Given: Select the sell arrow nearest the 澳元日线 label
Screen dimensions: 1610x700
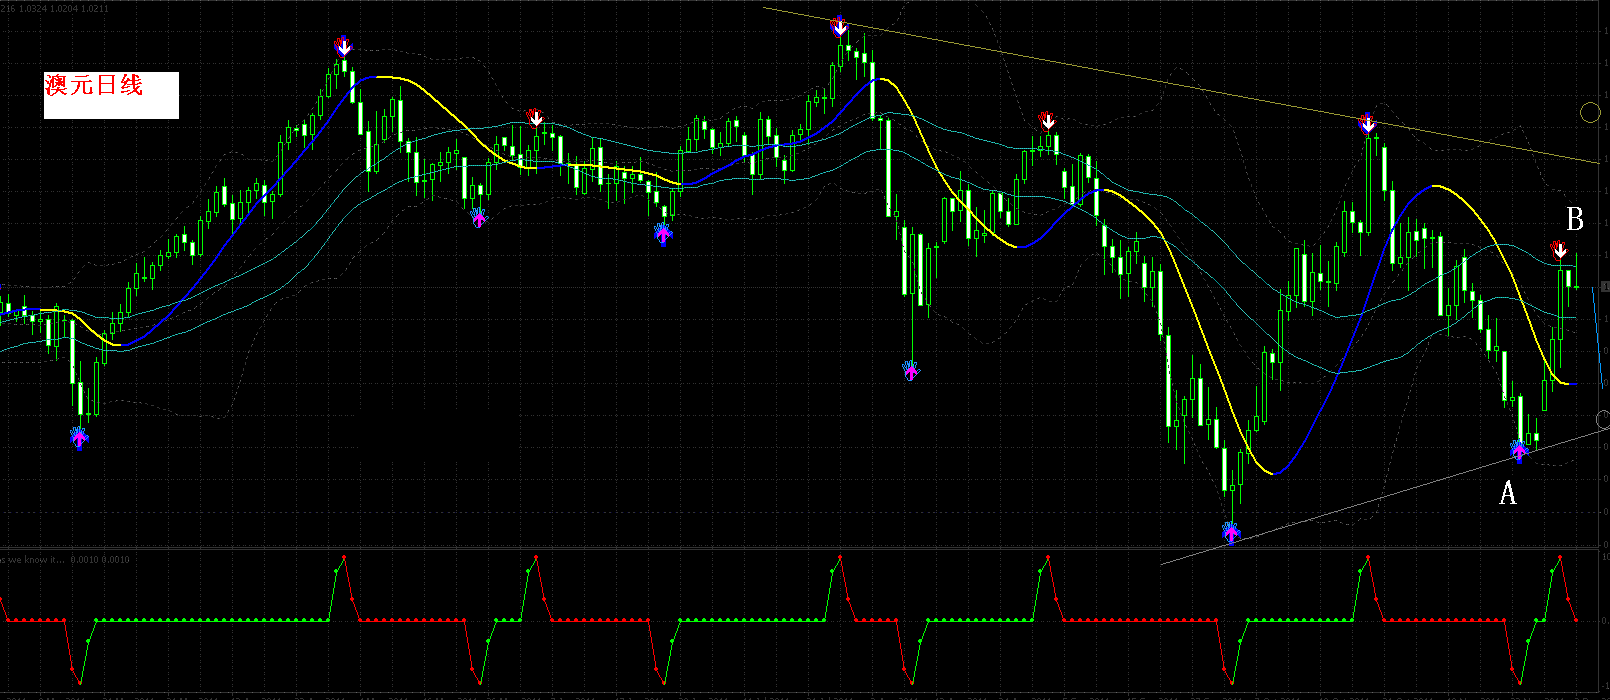Looking at the screenshot, I should (x=343, y=46).
